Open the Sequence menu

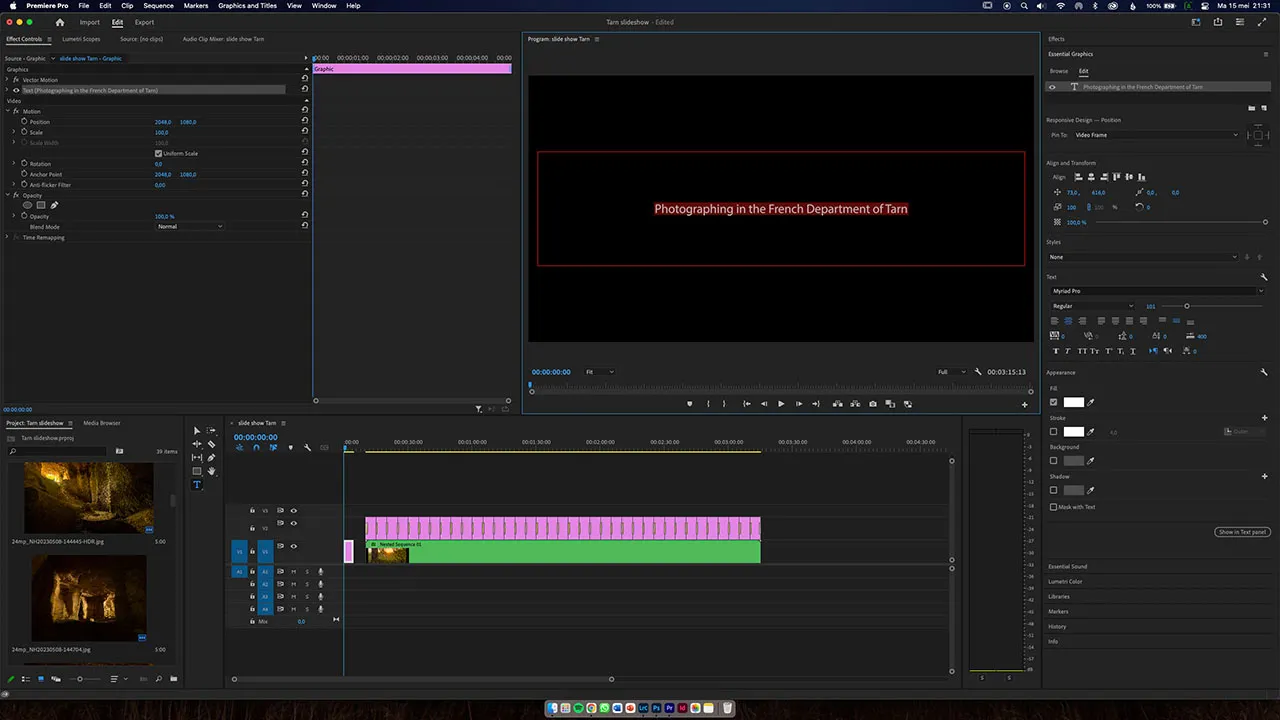pos(158,6)
